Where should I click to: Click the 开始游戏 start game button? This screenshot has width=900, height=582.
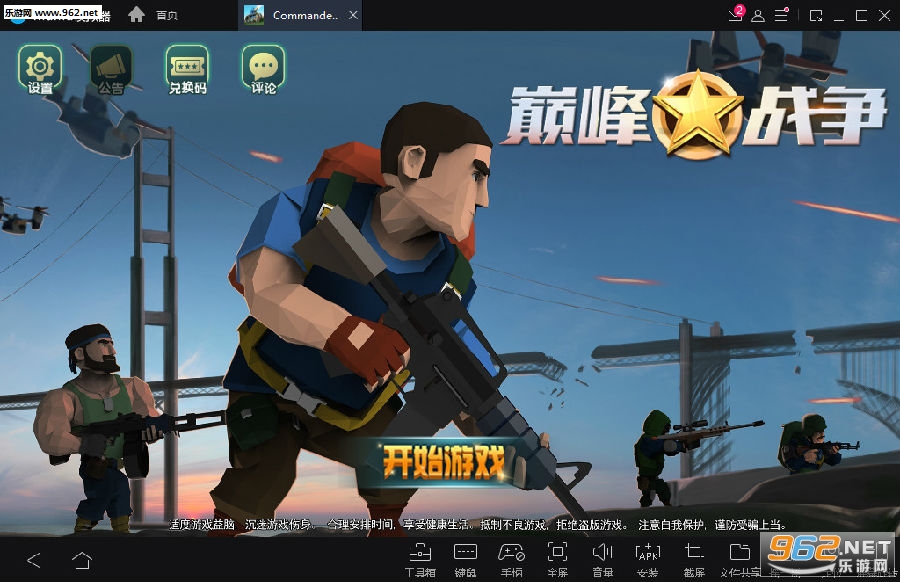[x=443, y=461]
